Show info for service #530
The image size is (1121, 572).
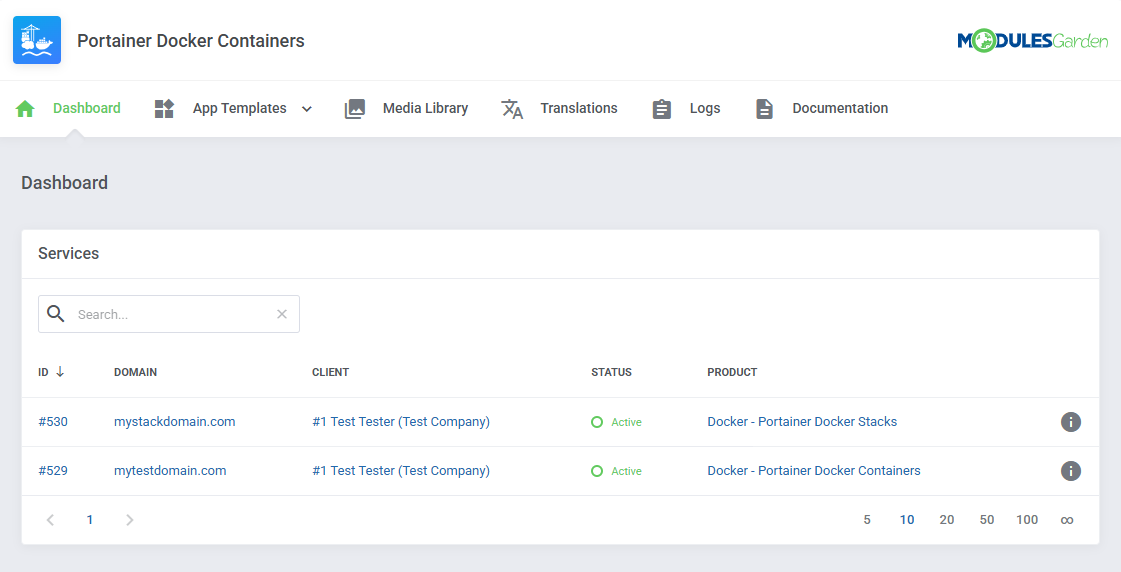click(x=1070, y=422)
